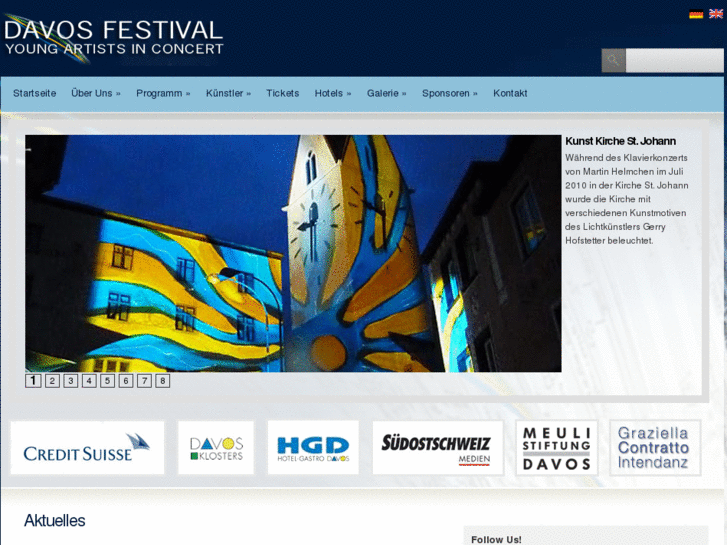Image resolution: width=727 pixels, height=545 pixels.
Task: Select slide 6 in slideshow pager
Action: tap(126, 381)
